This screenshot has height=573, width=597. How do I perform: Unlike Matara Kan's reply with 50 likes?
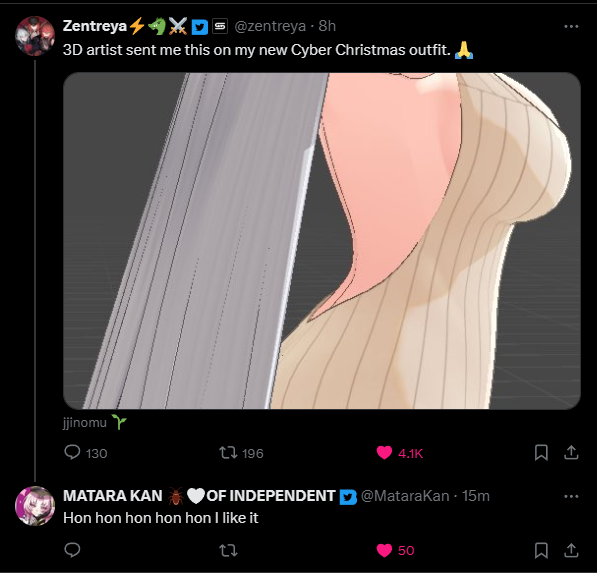(x=384, y=550)
